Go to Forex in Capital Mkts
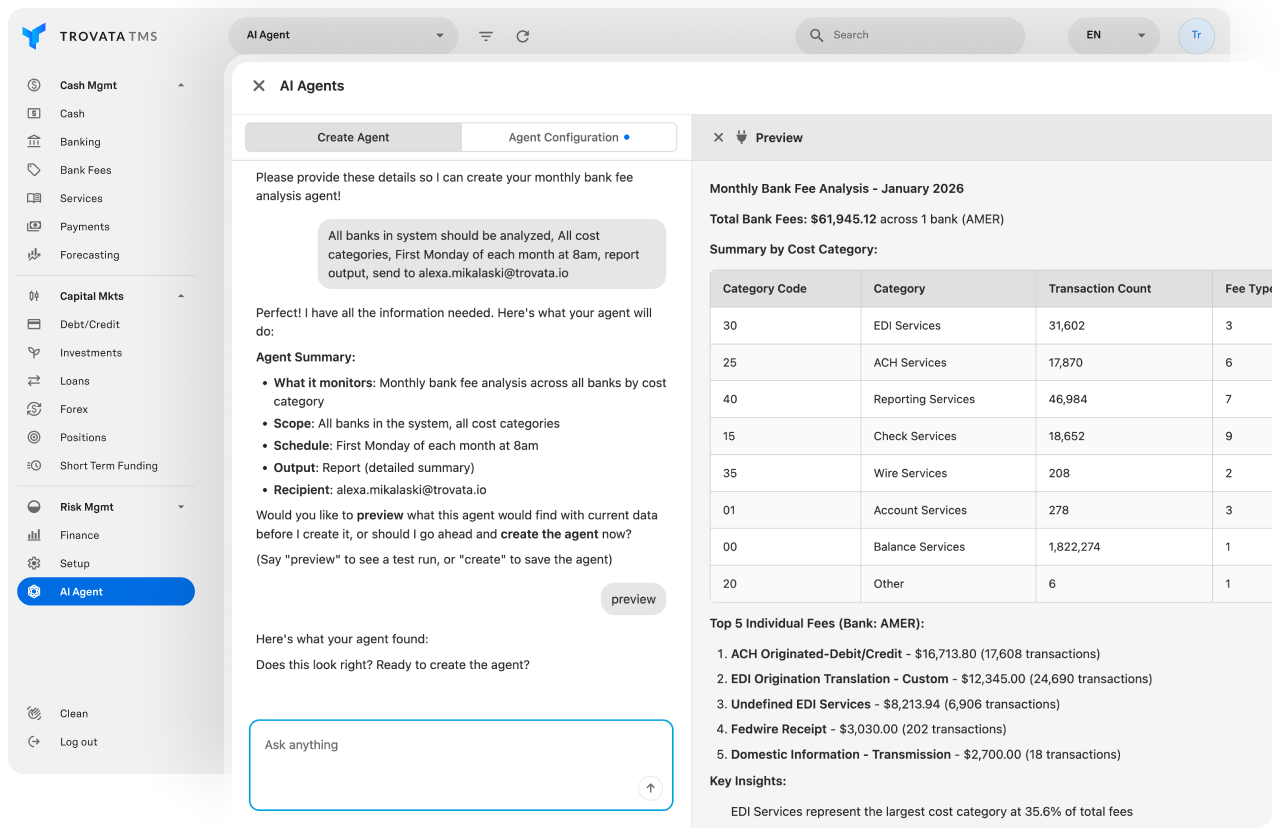This screenshot has width=1280, height=836. 74,409
